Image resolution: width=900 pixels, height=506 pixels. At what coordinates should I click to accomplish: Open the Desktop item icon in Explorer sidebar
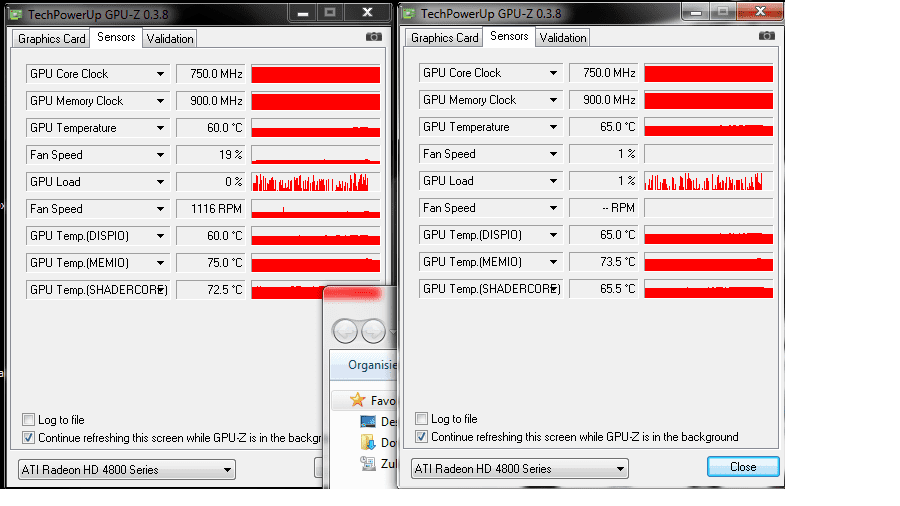368,422
